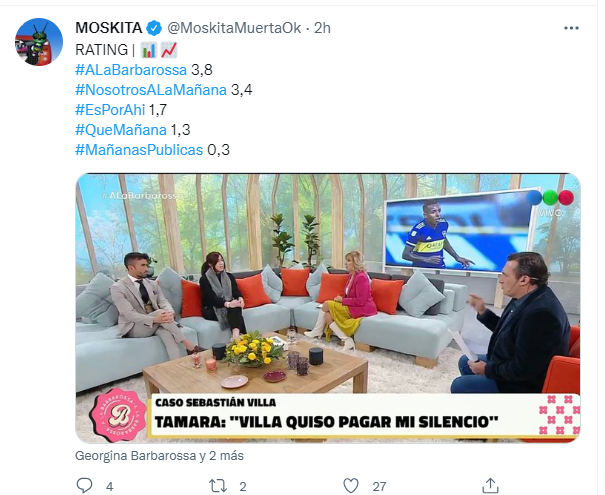The height and width of the screenshot is (495, 605).
Task: Click the bar chart emoji after RATING
Action: (x=148, y=50)
